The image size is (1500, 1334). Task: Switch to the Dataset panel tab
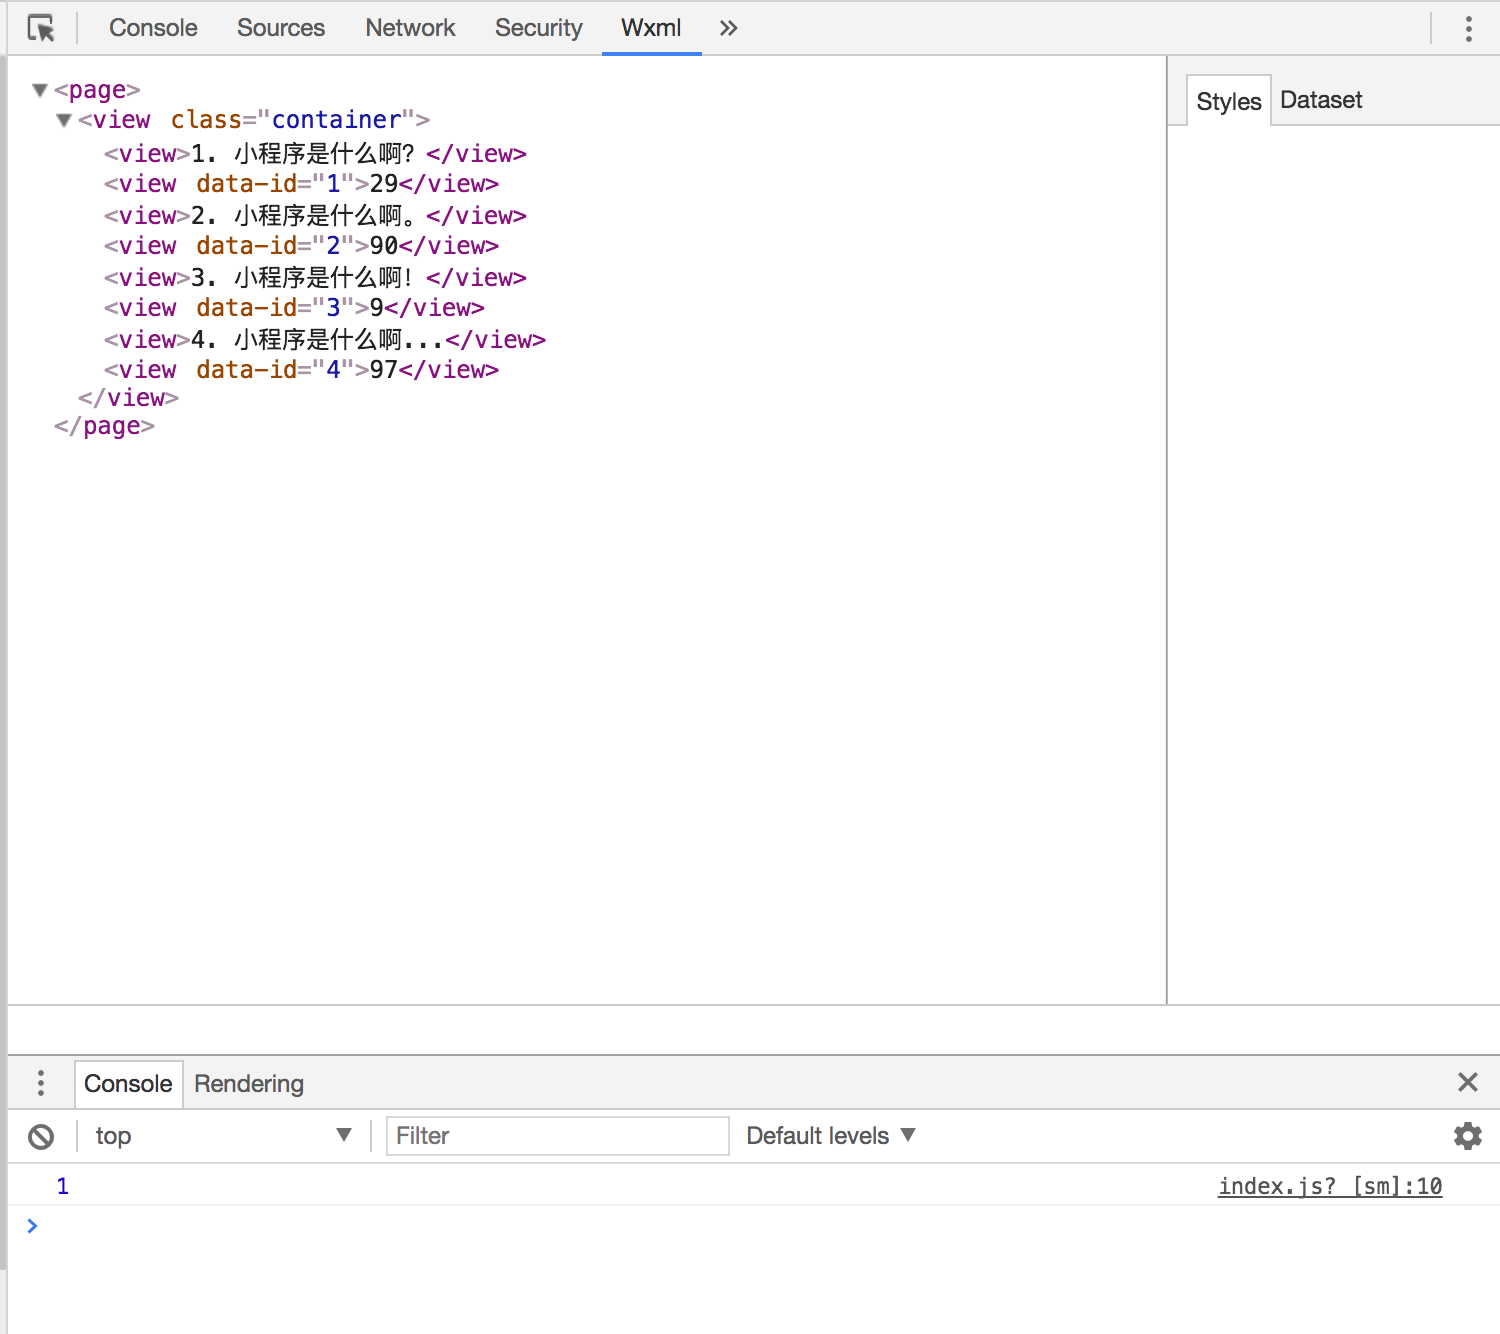click(x=1321, y=100)
